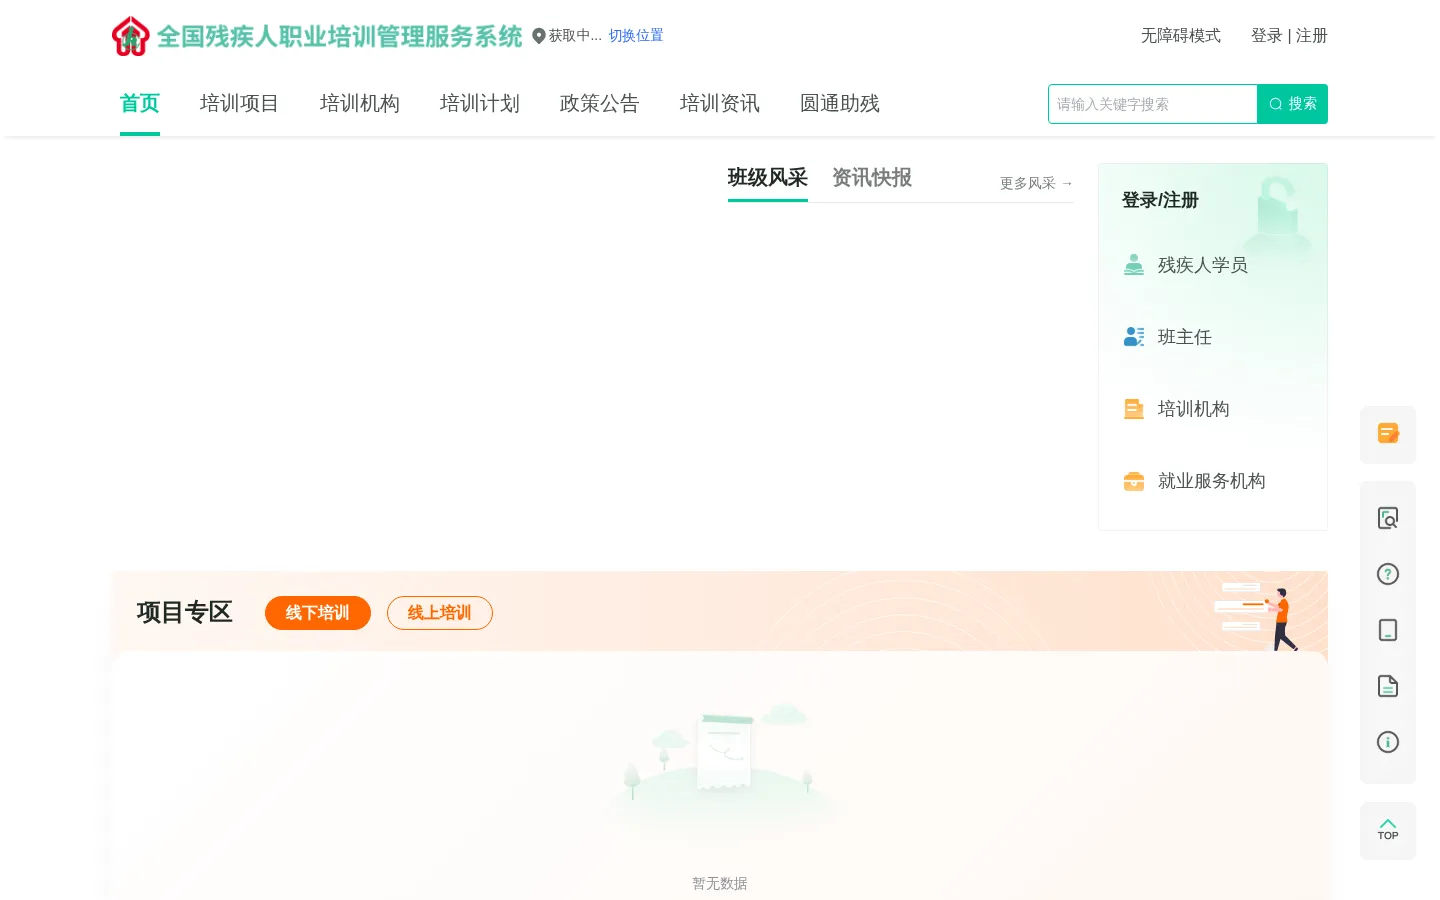Click the 培训机构 document icon

click(x=1134, y=409)
